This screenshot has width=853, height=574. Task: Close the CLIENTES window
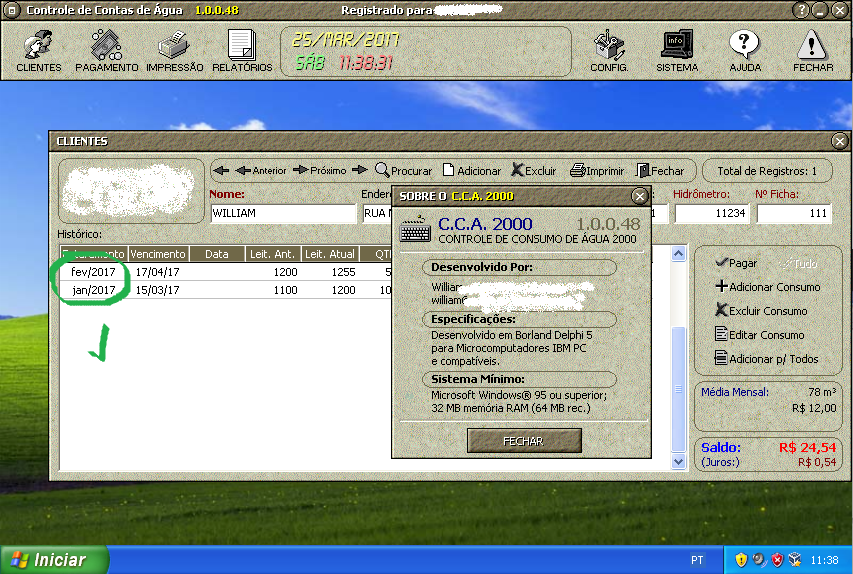click(839, 141)
